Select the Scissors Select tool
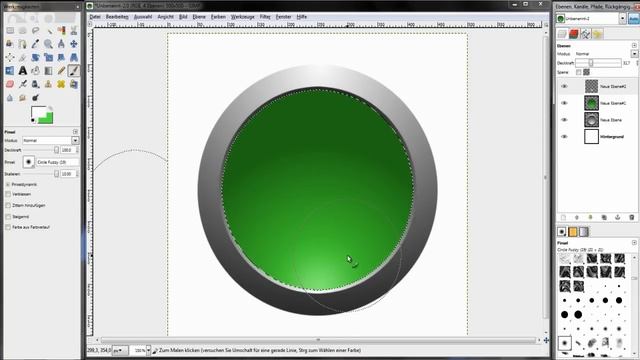 [74, 30]
